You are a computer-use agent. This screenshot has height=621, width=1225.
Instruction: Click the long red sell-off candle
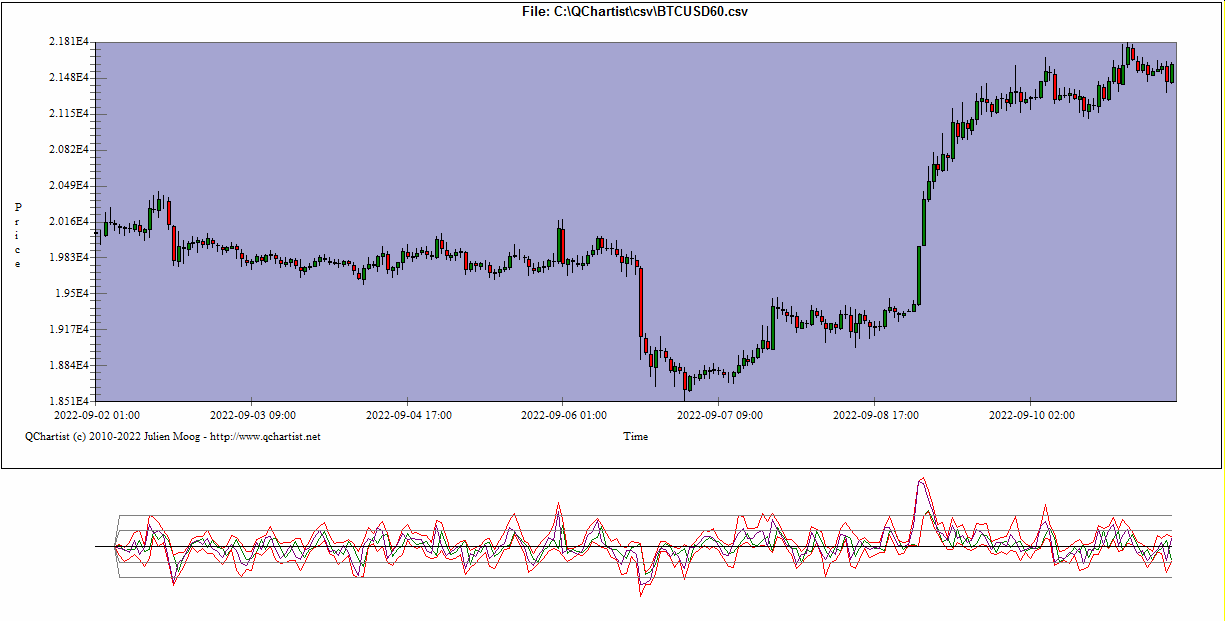click(x=640, y=302)
